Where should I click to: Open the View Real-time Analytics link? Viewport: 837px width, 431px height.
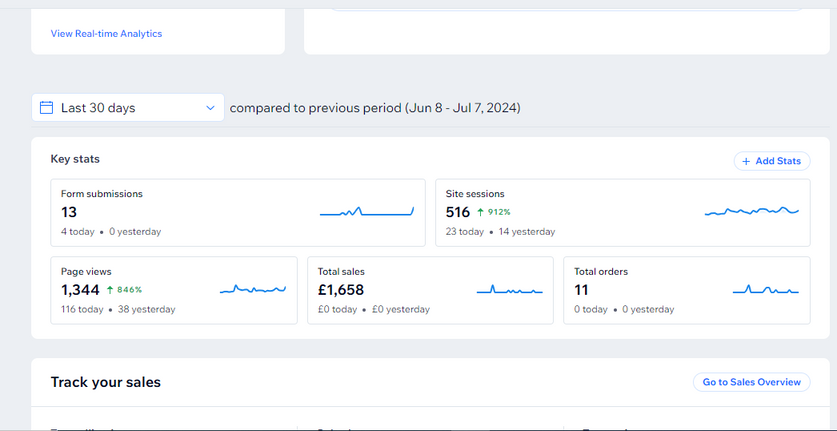[106, 34]
